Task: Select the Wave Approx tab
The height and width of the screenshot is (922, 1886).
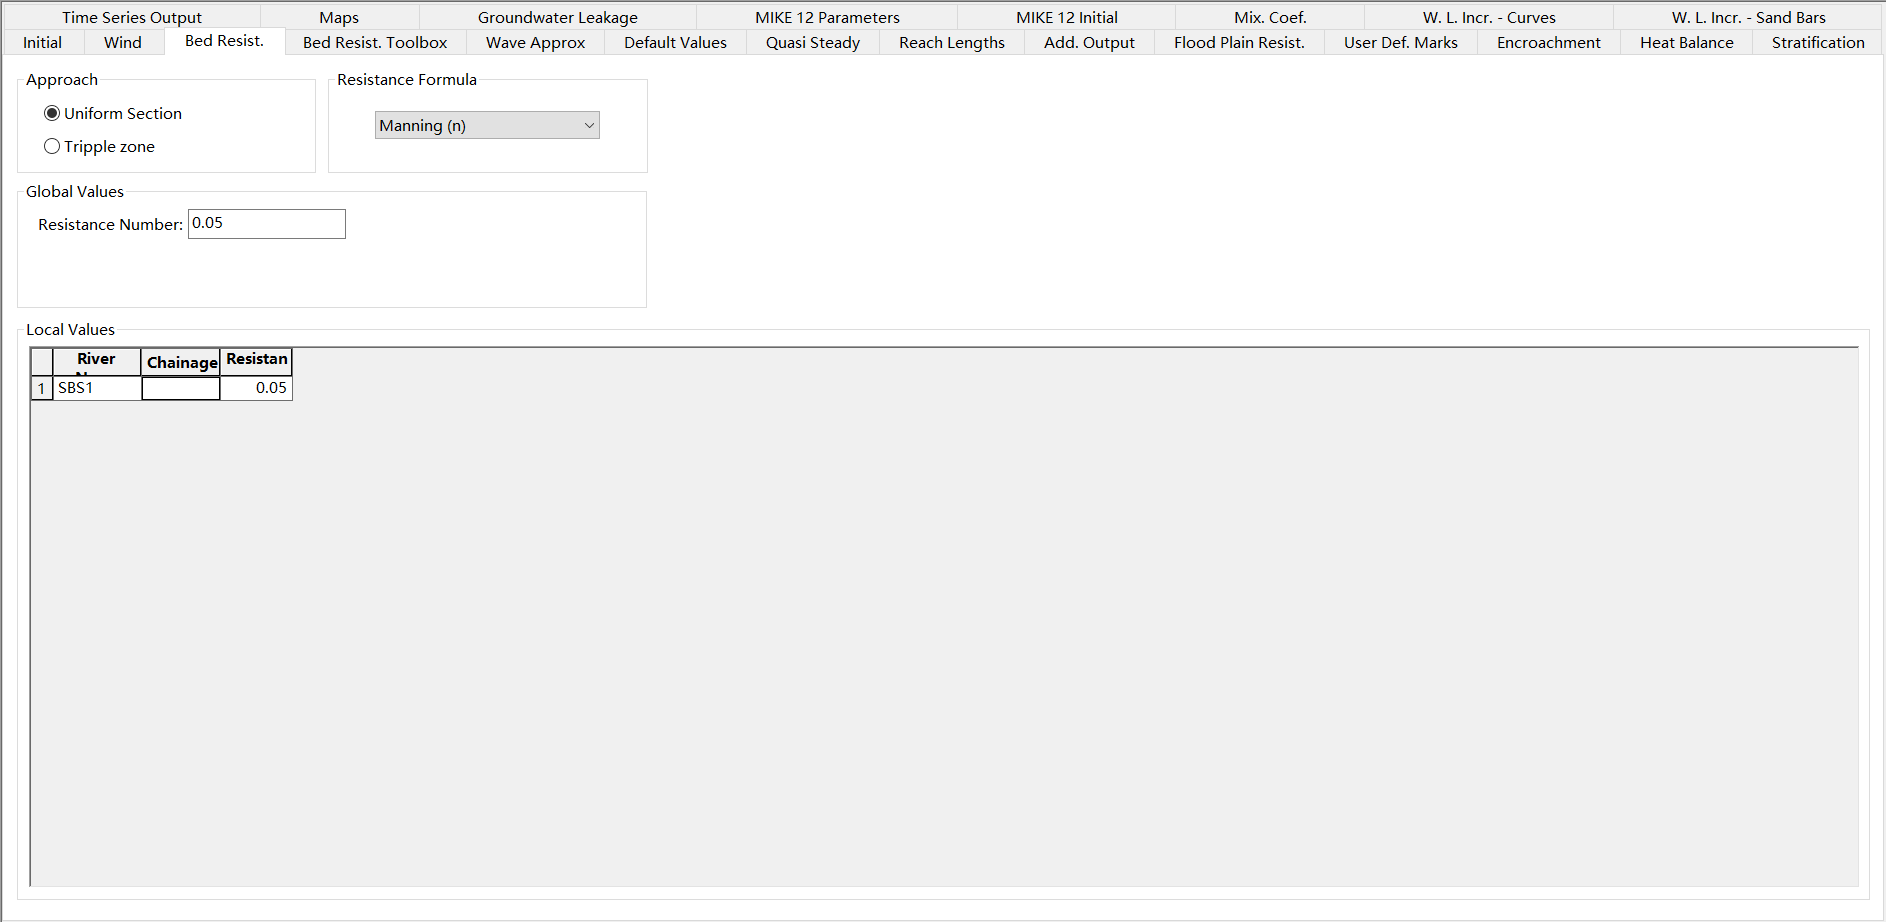Action: (535, 43)
